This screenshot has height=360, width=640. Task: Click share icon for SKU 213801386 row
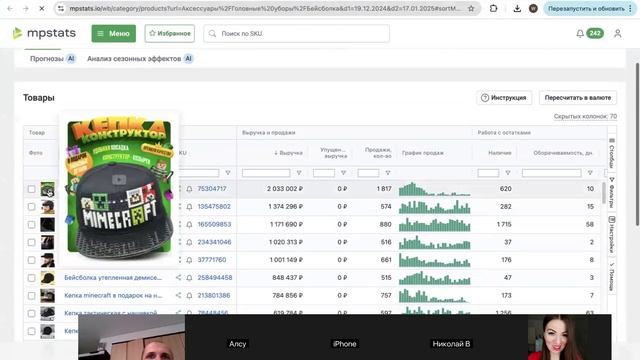tap(178, 295)
